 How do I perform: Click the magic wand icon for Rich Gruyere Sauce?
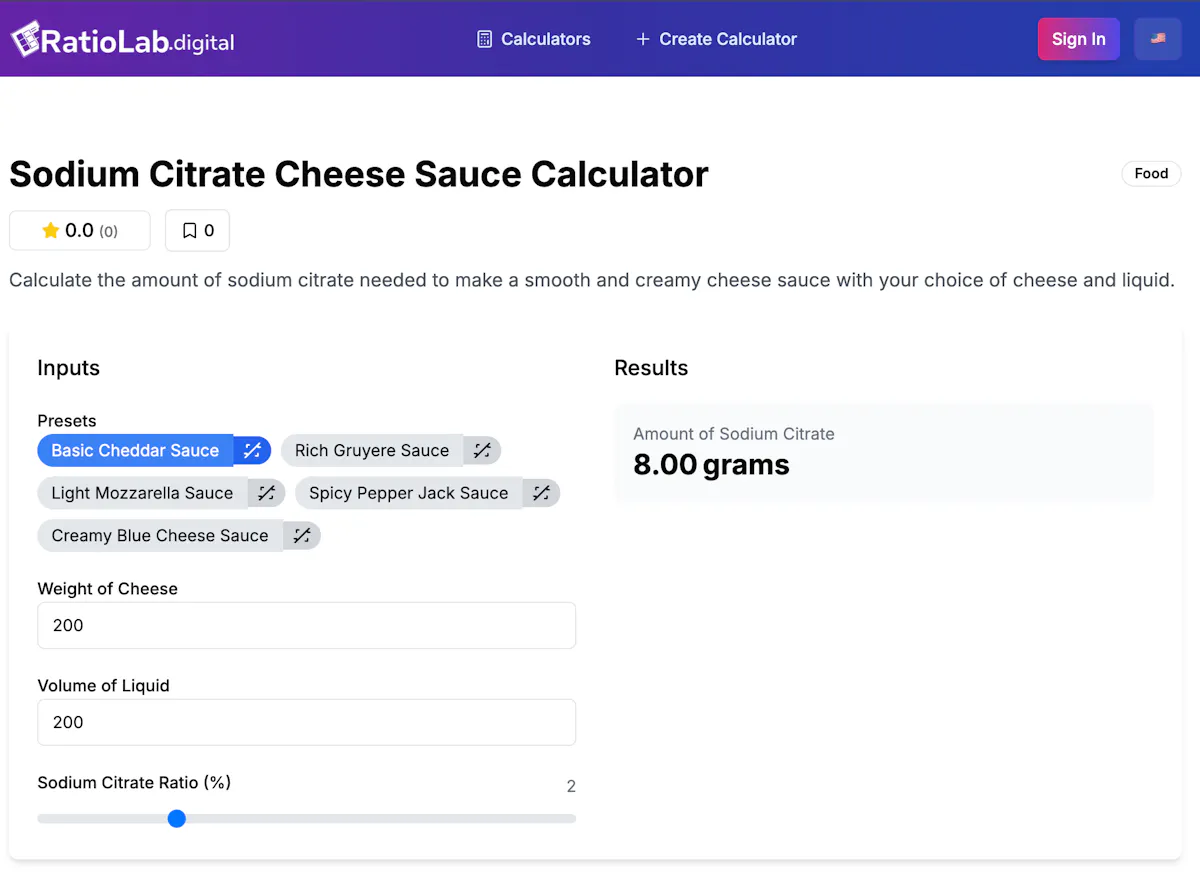(482, 450)
